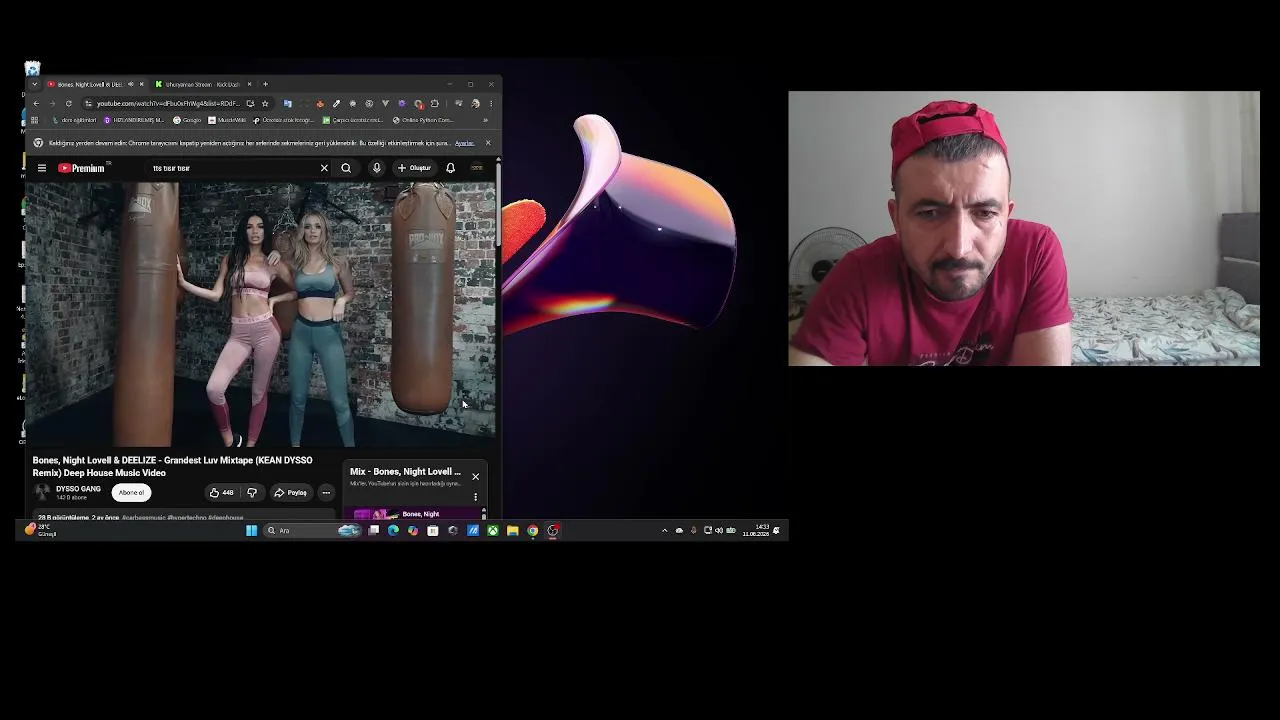Open more actions menu beside Paylaş
The image size is (1280, 720).
coord(326,492)
